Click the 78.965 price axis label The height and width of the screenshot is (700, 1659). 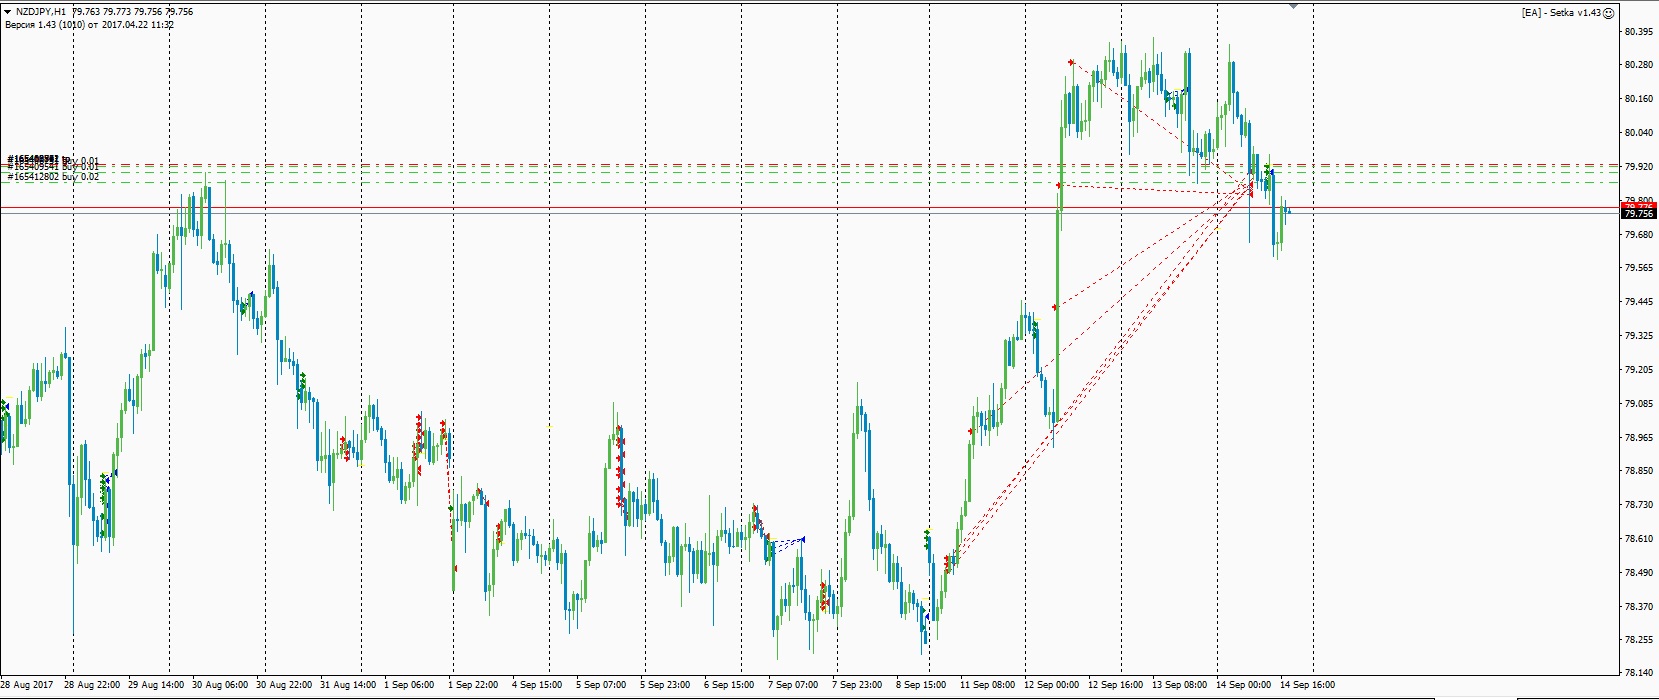[x=1637, y=437]
